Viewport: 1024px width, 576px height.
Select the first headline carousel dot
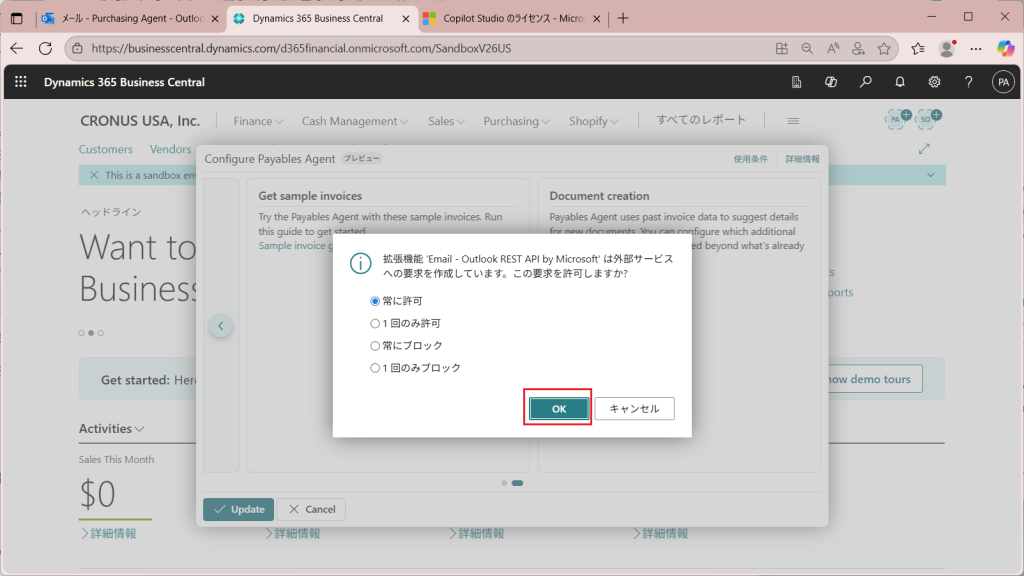82,333
